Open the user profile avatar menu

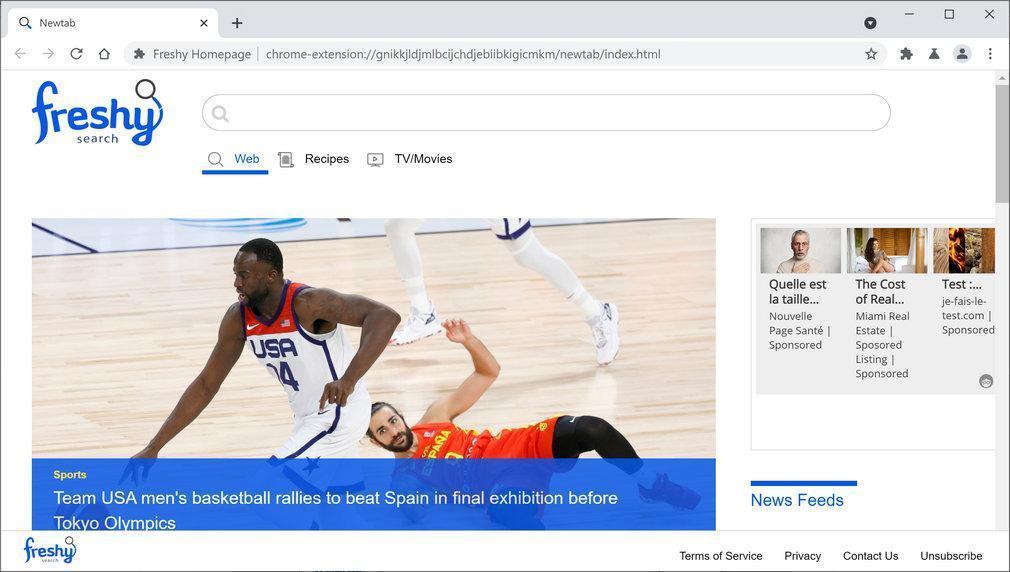click(x=962, y=54)
